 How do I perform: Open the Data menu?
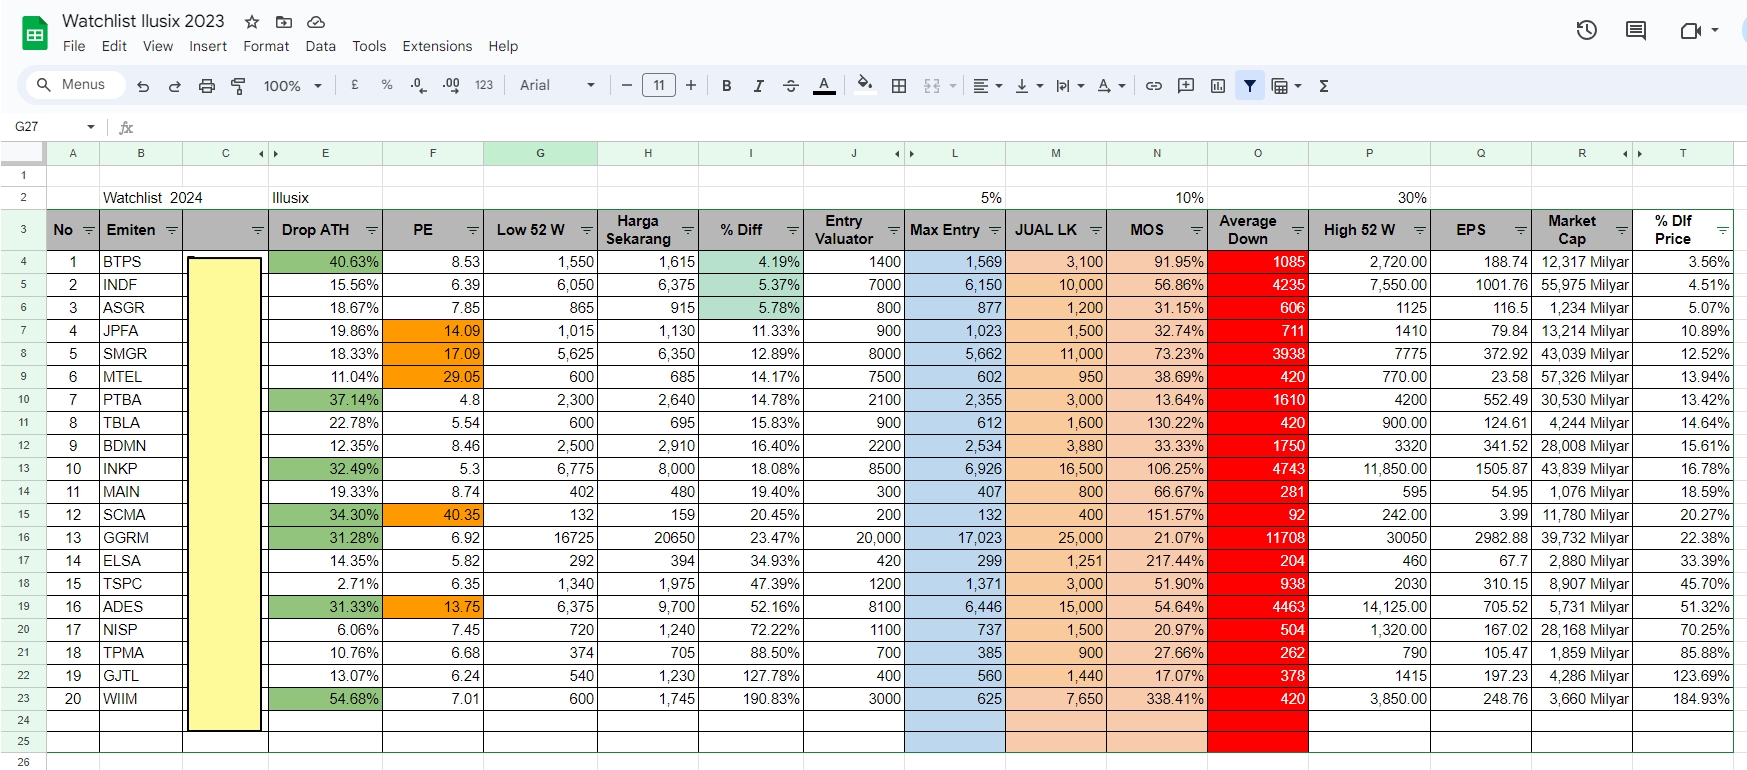click(x=321, y=46)
